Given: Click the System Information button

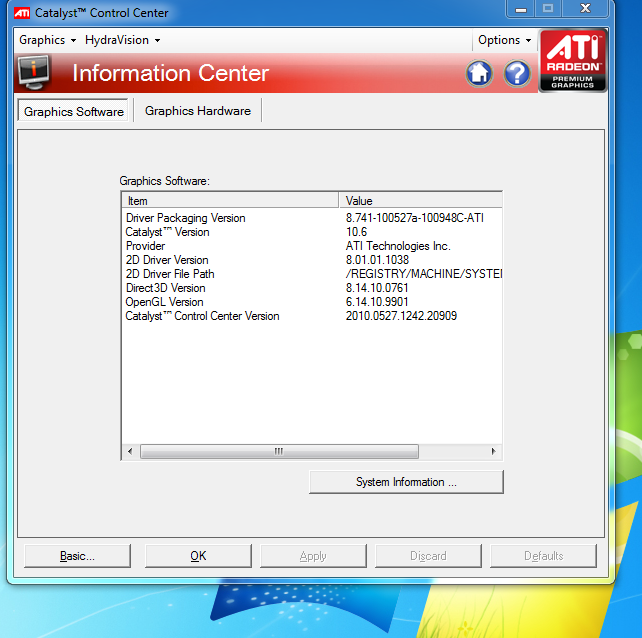Looking at the screenshot, I should coord(406,482).
